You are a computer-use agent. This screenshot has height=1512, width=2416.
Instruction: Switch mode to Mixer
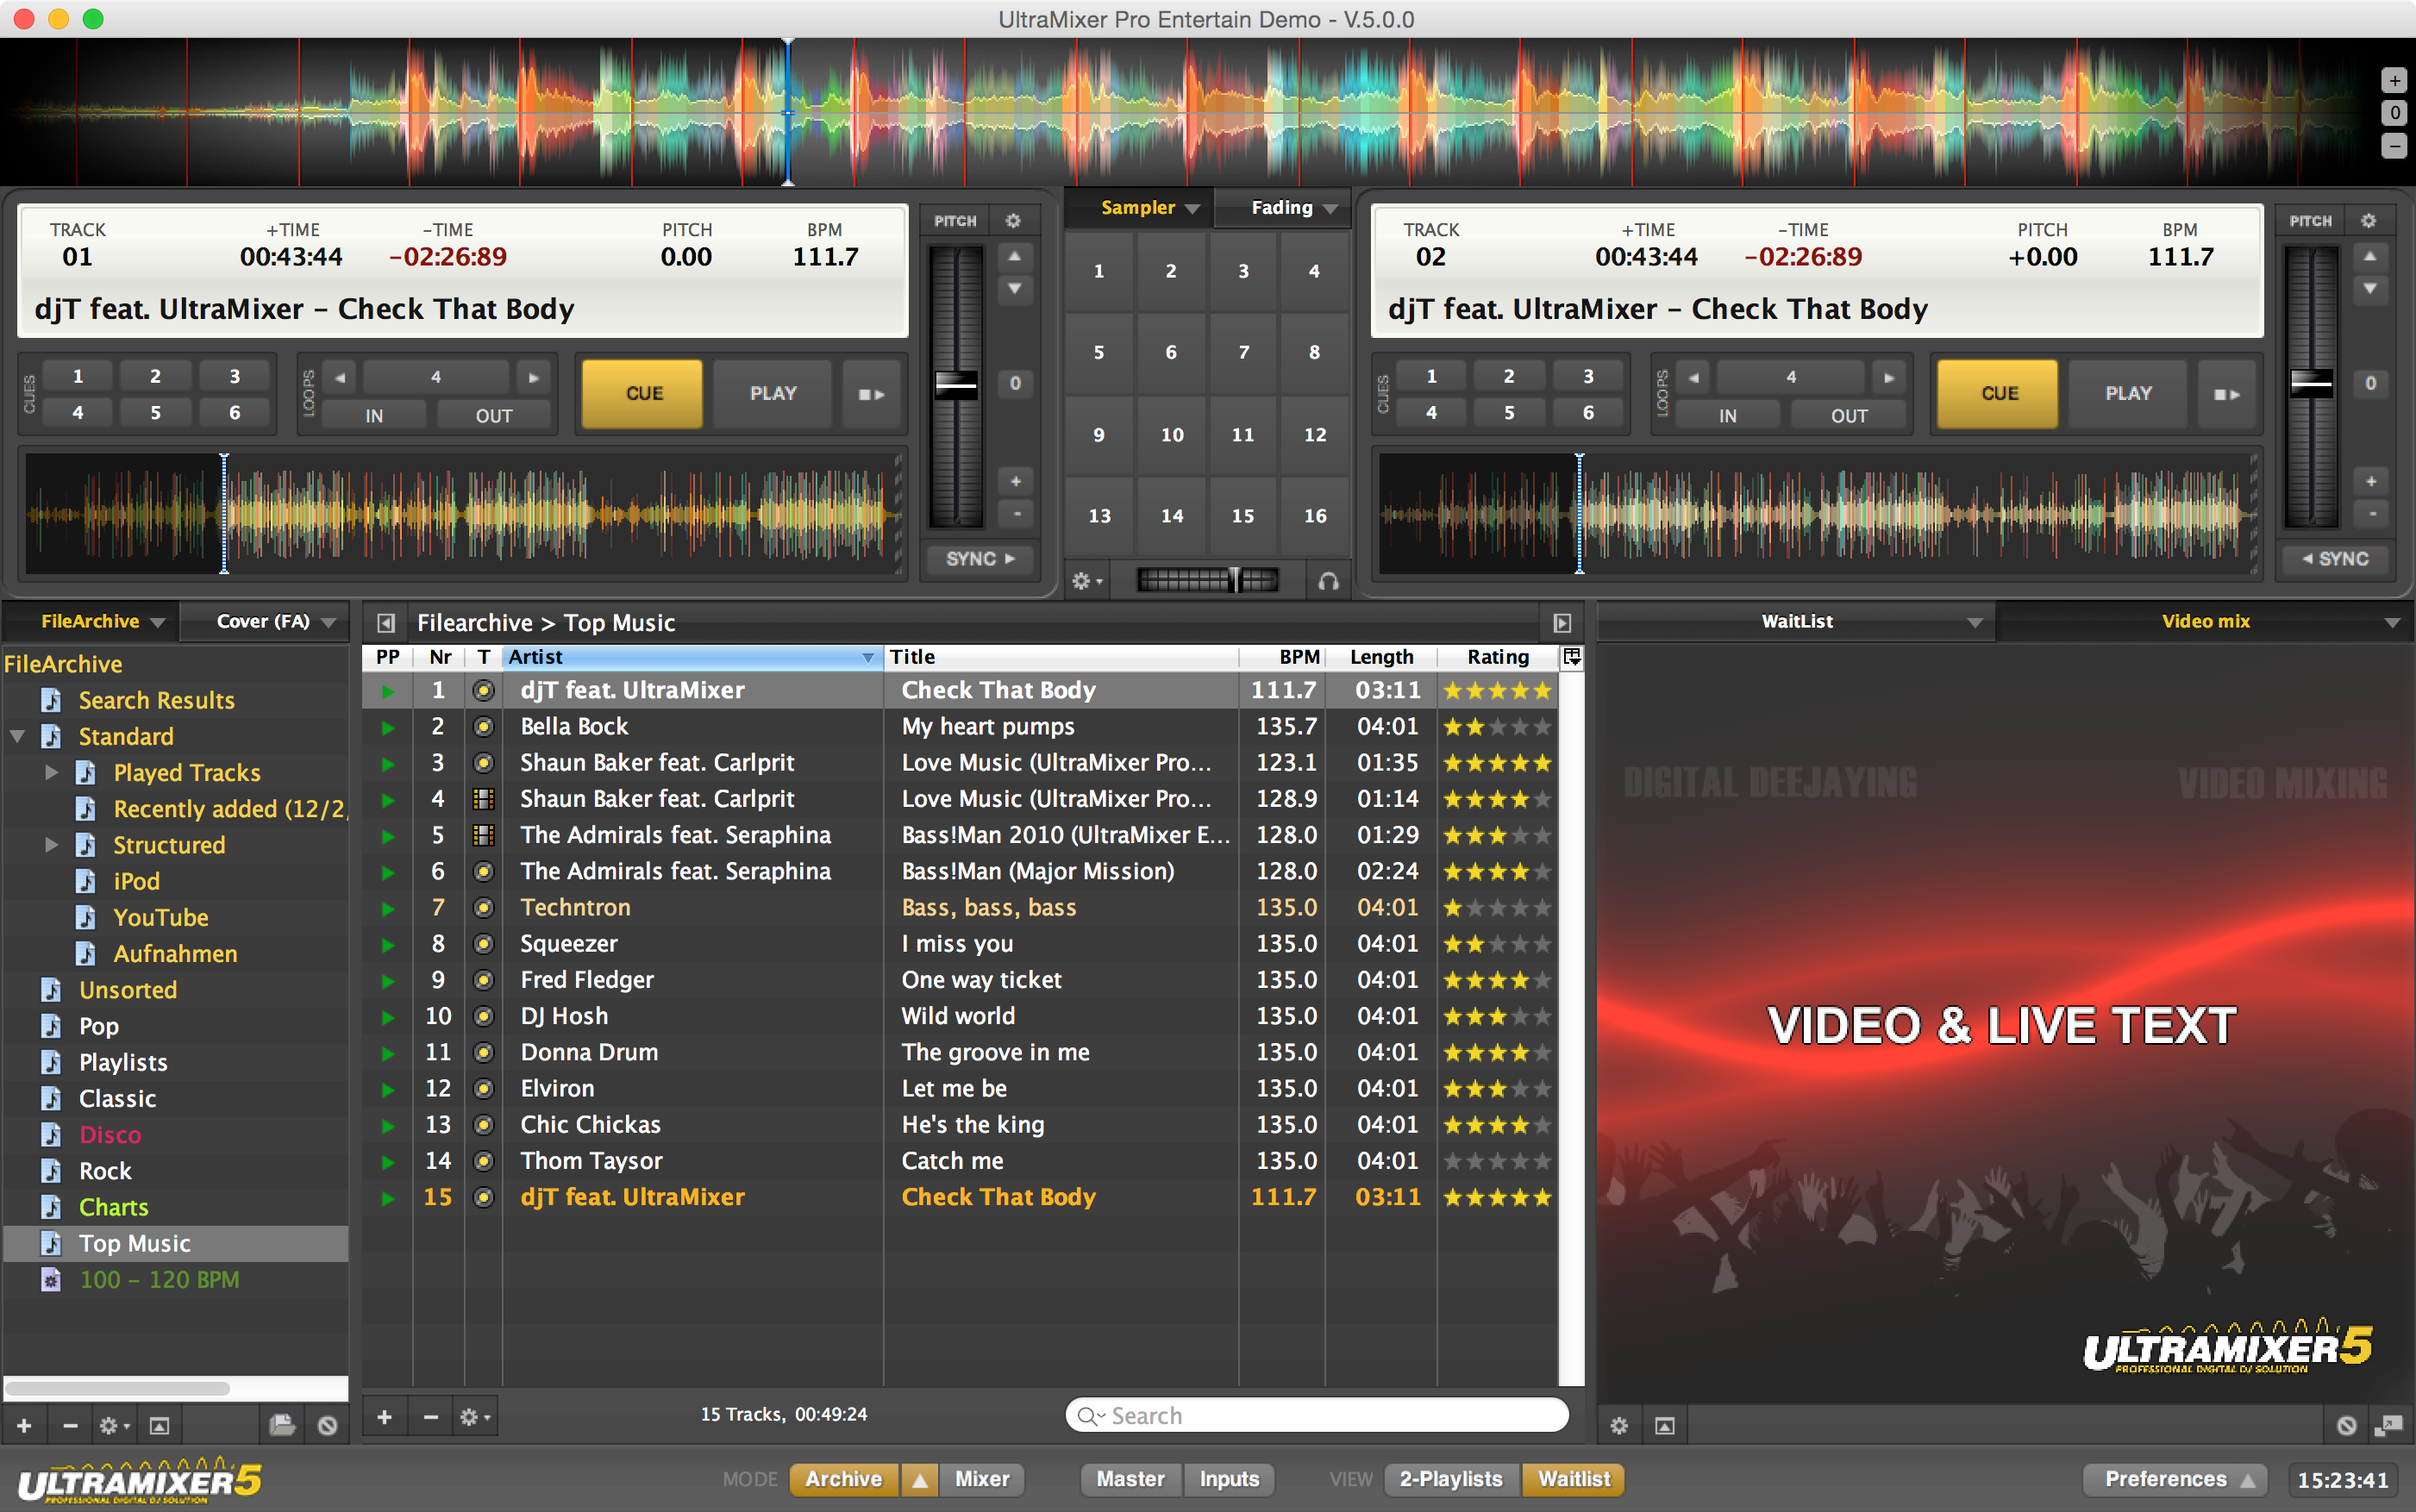coord(981,1479)
